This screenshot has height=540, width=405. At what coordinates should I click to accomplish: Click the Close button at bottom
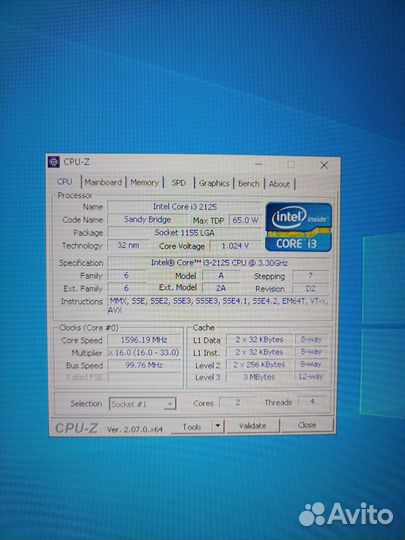(x=307, y=425)
